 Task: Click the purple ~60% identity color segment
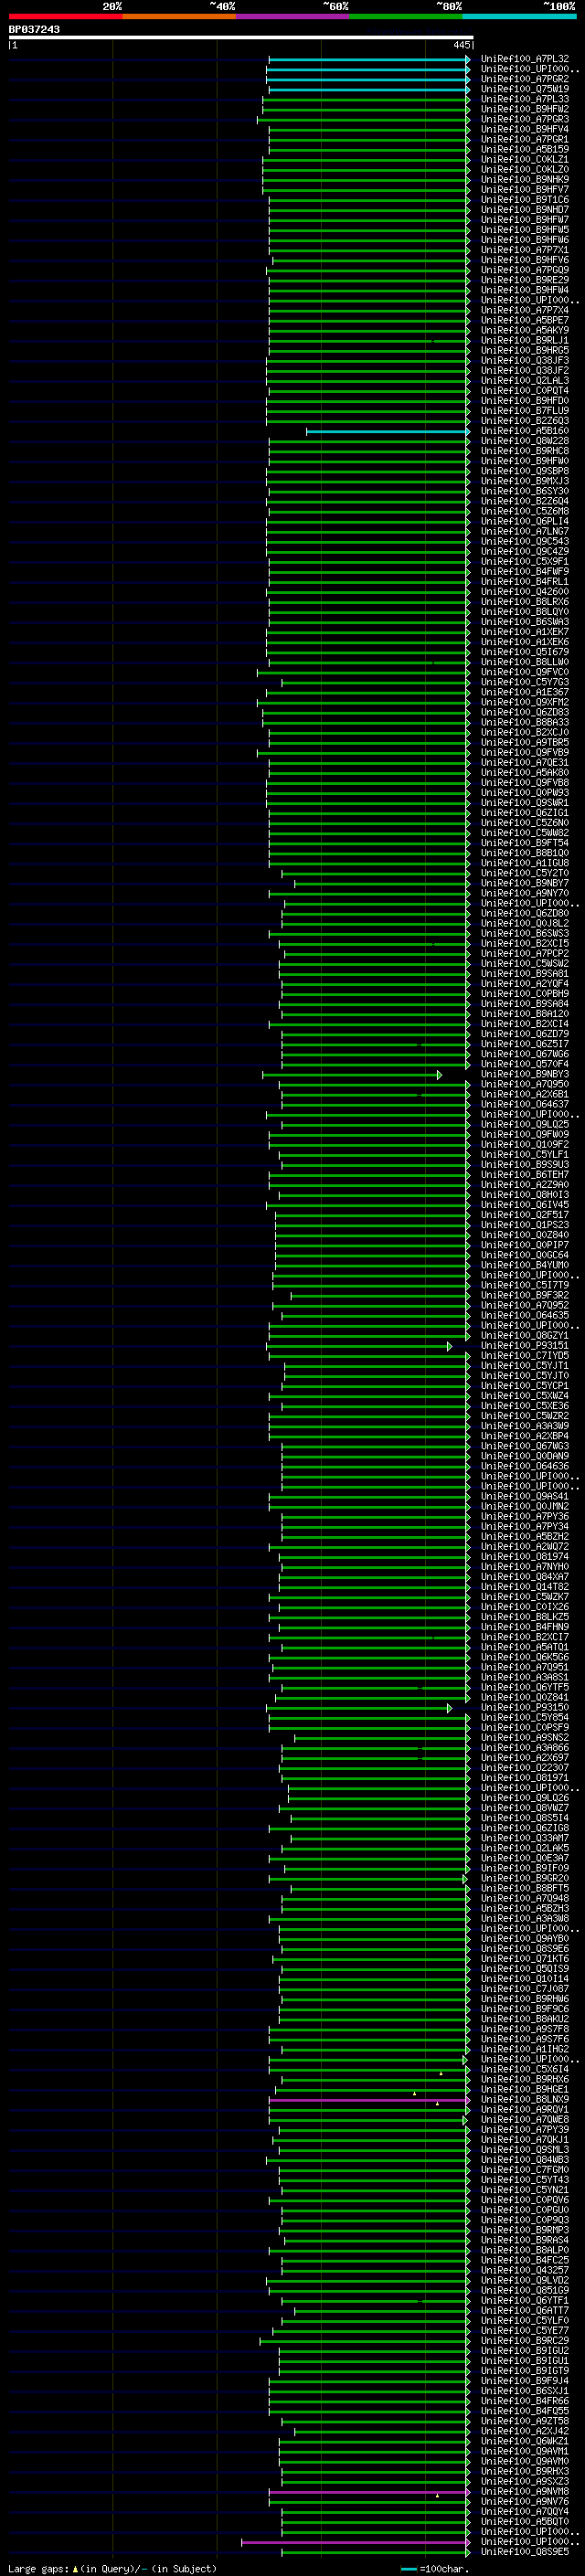point(293,16)
